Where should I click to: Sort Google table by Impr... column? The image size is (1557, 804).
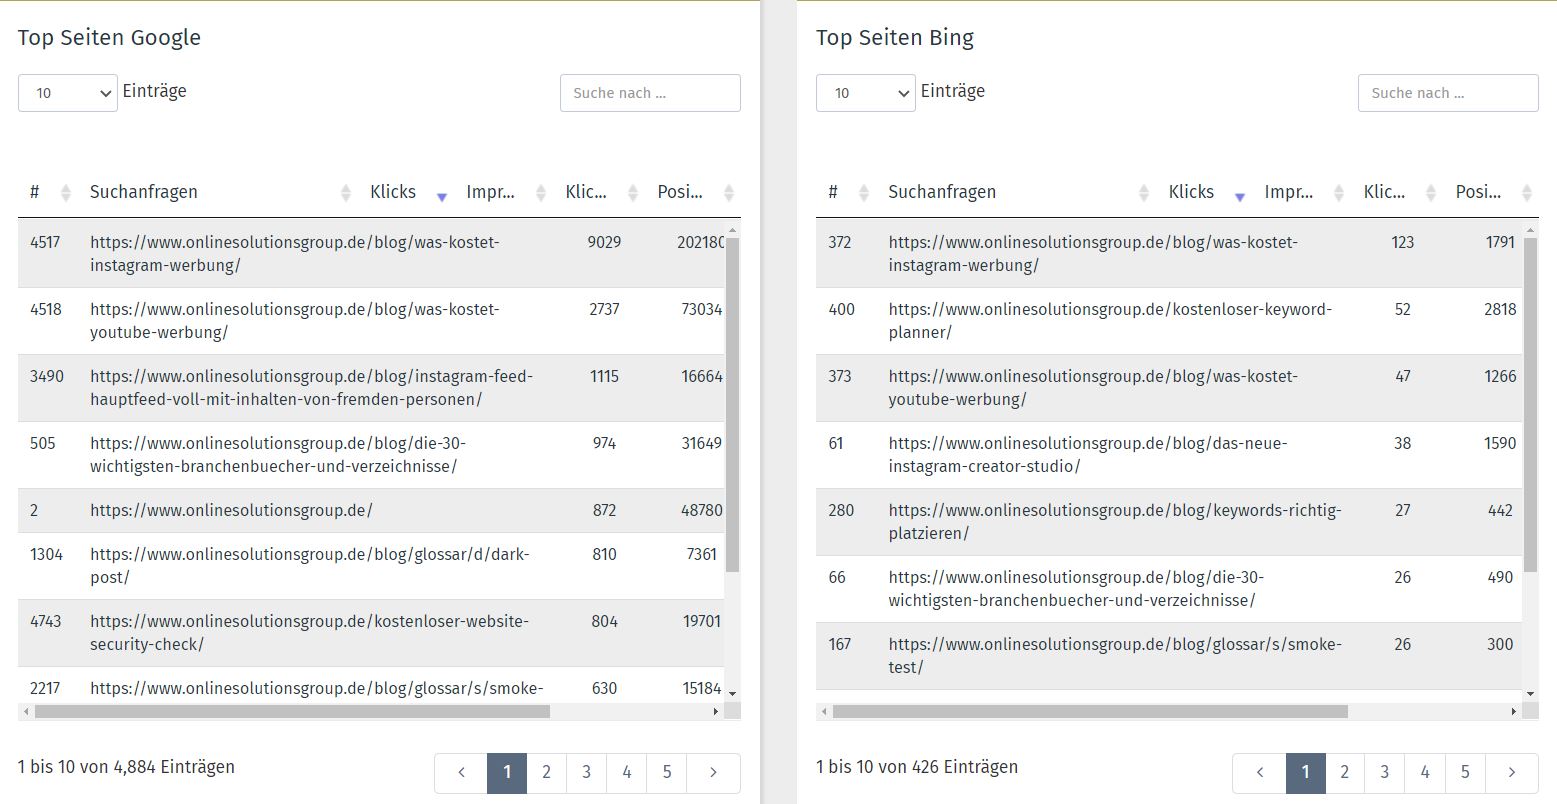pos(503,192)
